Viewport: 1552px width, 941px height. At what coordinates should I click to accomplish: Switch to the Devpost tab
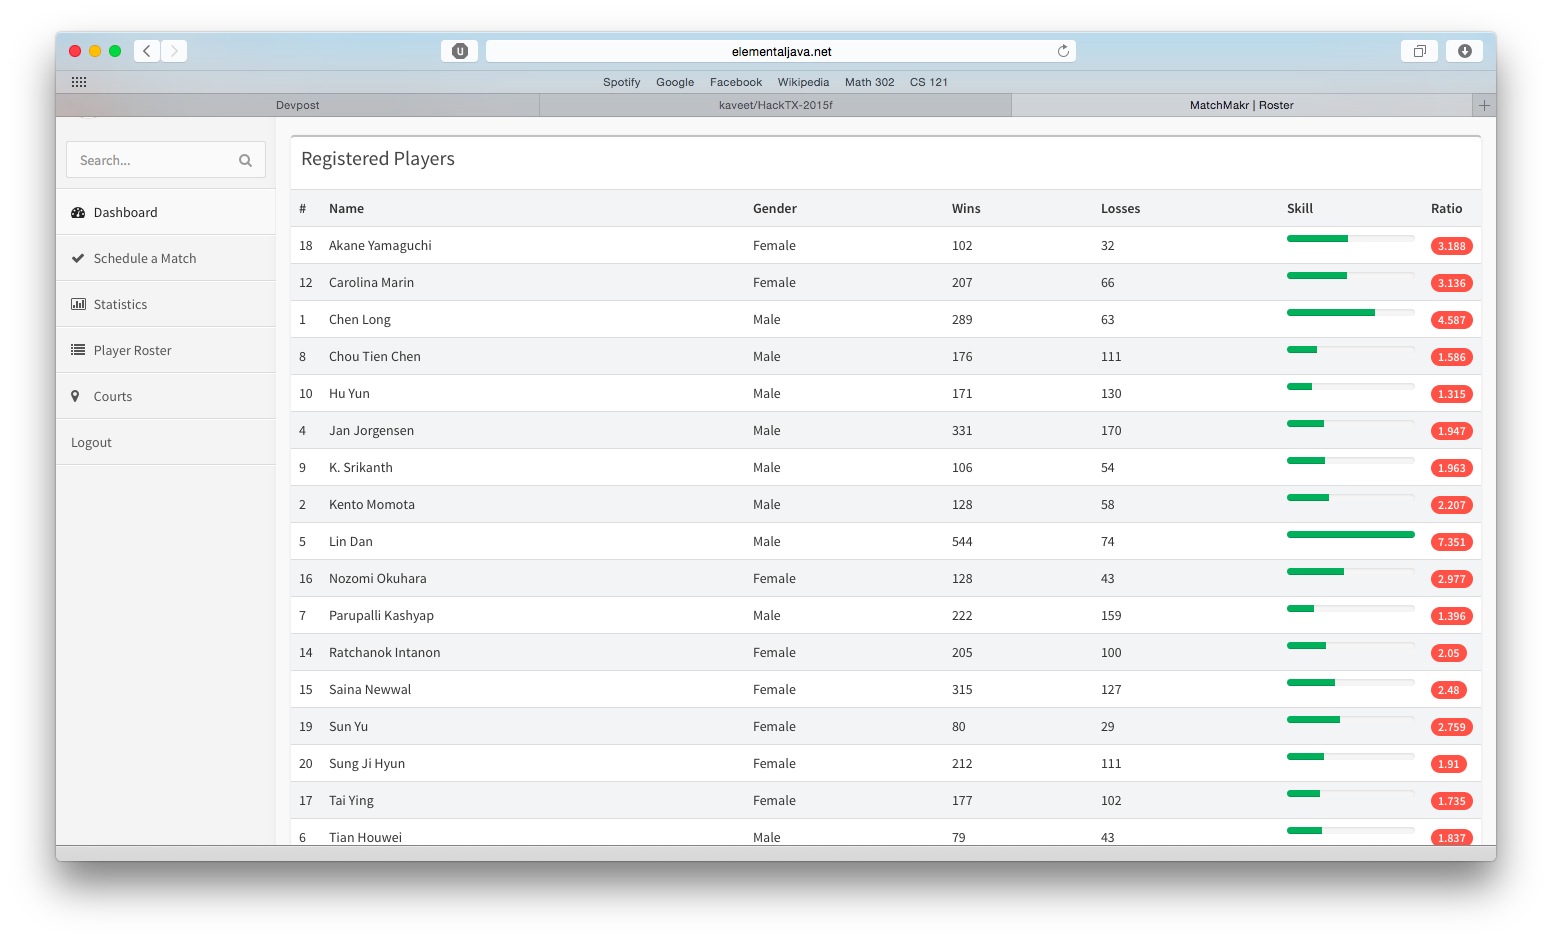click(298, 105)
